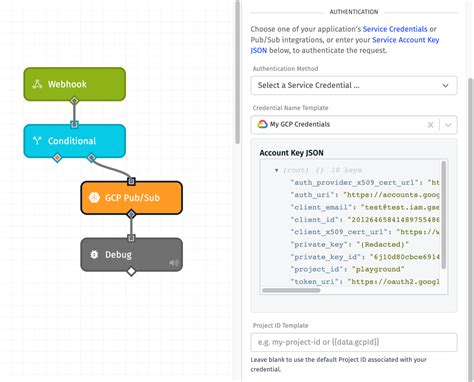Open the Authentication Method dropdown
The image size is (474, 382).
click(x=354, y=85)
